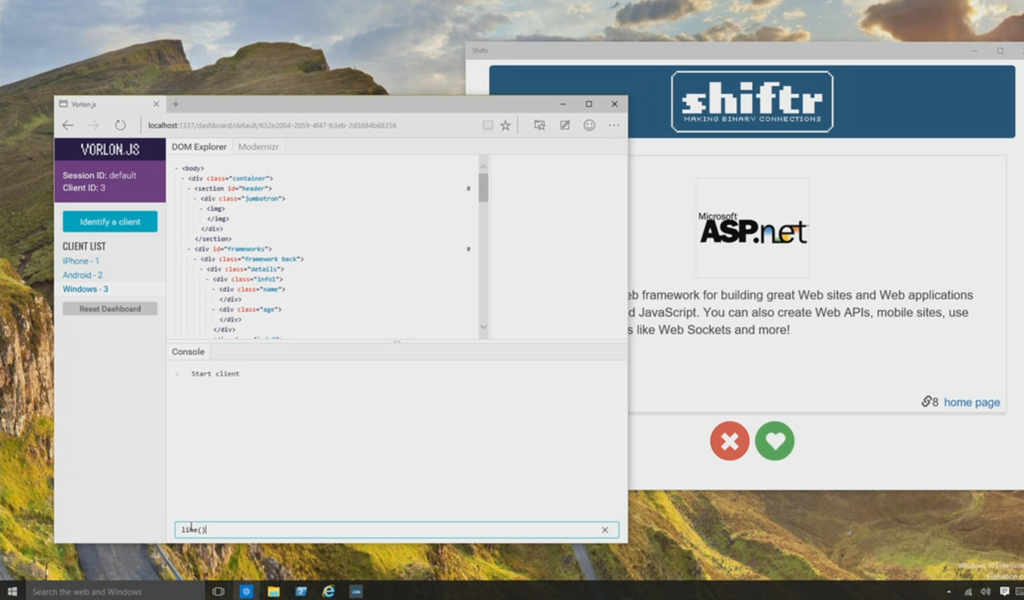Viewport: 1024px width, 600px height.
Task: Click the network icon in system tray
Action: (x=968, y=592)
